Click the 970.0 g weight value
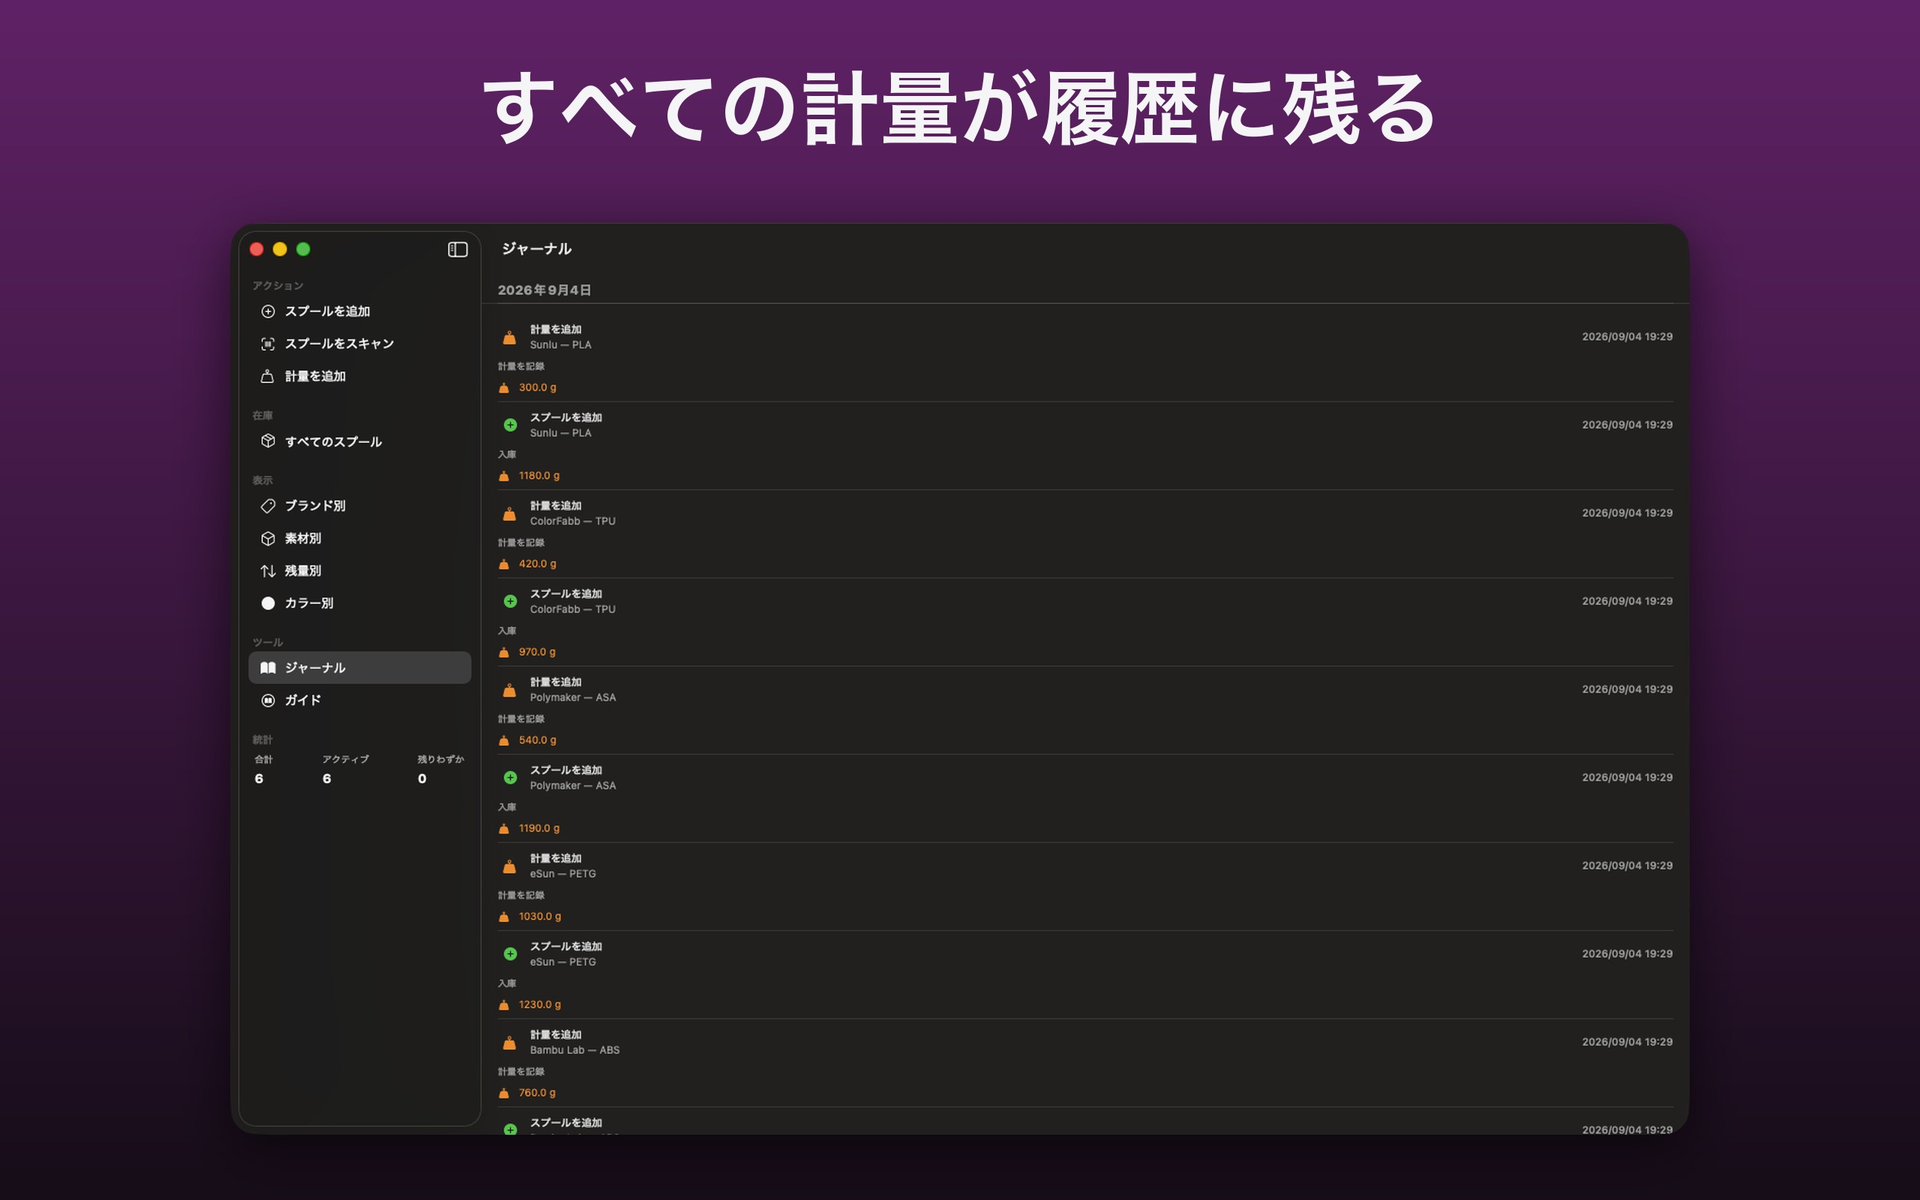1920x1200 pixels. coord(537,652)
